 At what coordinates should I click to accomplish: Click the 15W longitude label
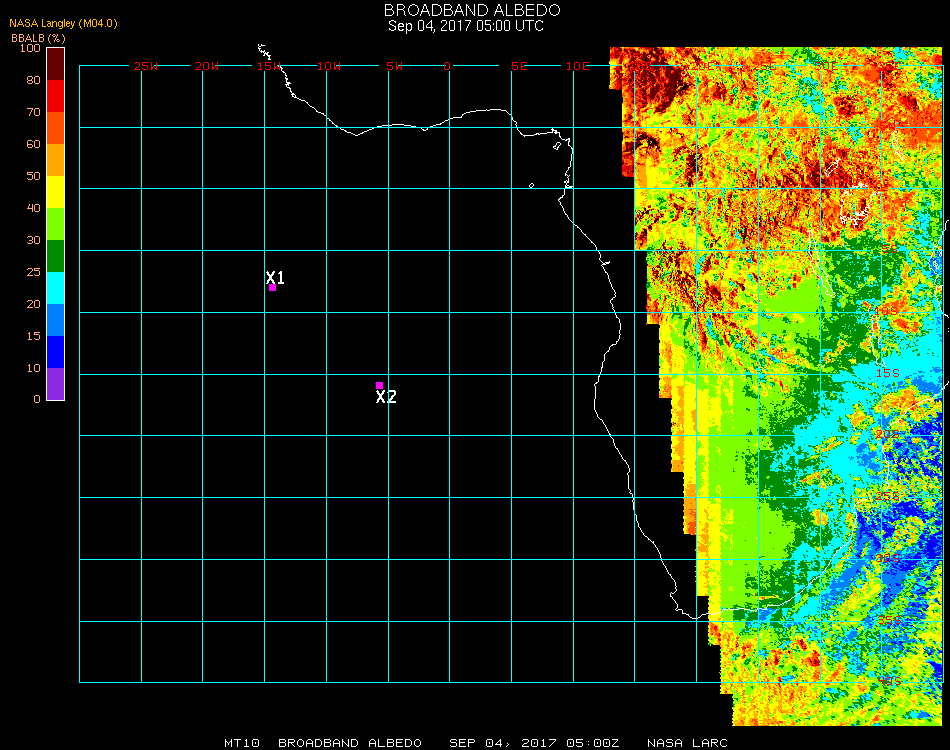tap(269, 66)
